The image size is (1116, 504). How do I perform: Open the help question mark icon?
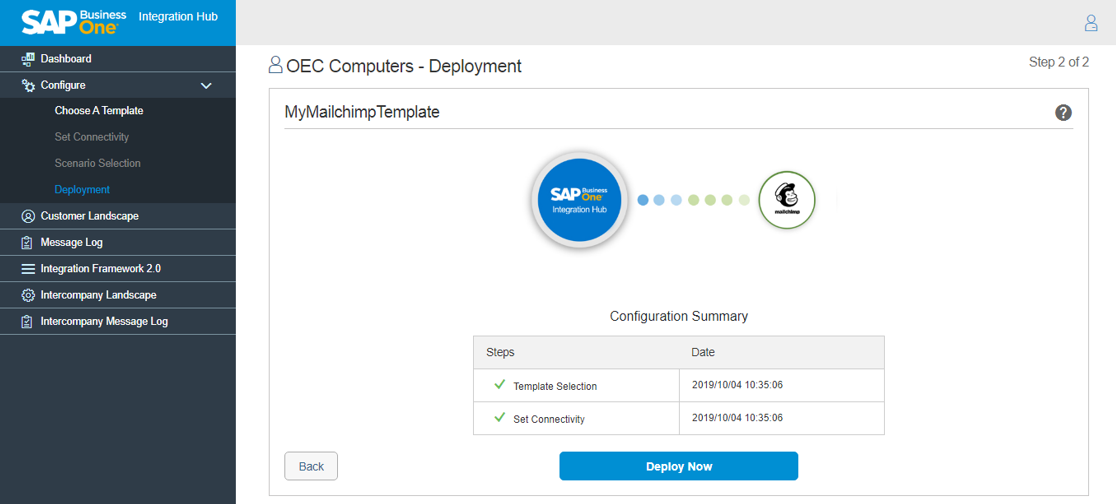coord(1063,113)
